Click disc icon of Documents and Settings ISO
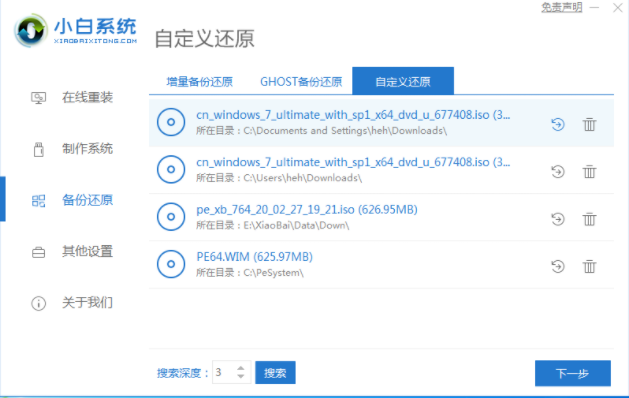The height and width of the screenshot is (398, 629). (x=171, y=122)
